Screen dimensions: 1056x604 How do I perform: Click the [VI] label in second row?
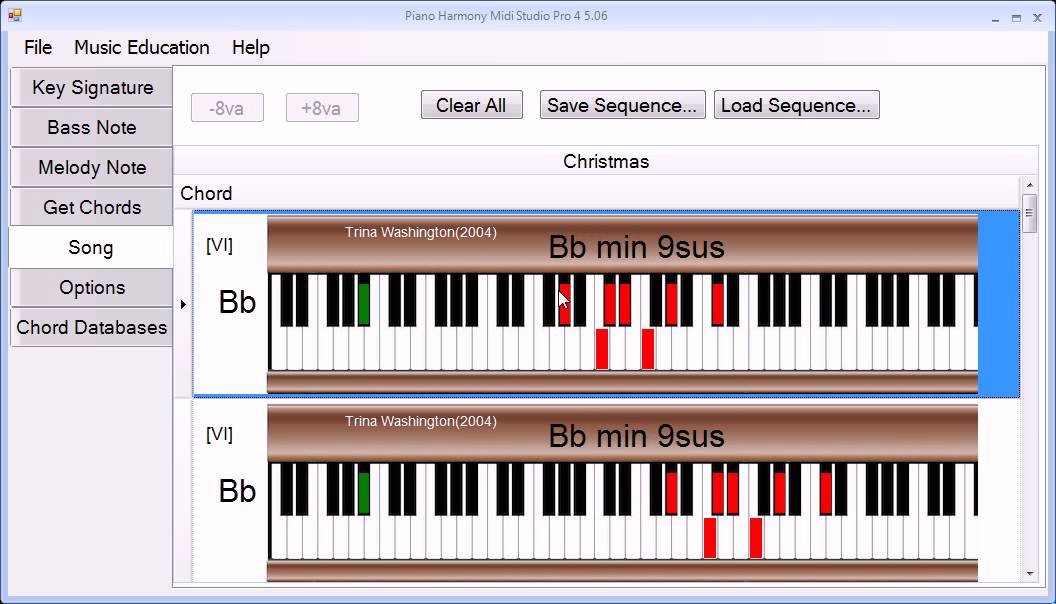(x=220, y=434)
